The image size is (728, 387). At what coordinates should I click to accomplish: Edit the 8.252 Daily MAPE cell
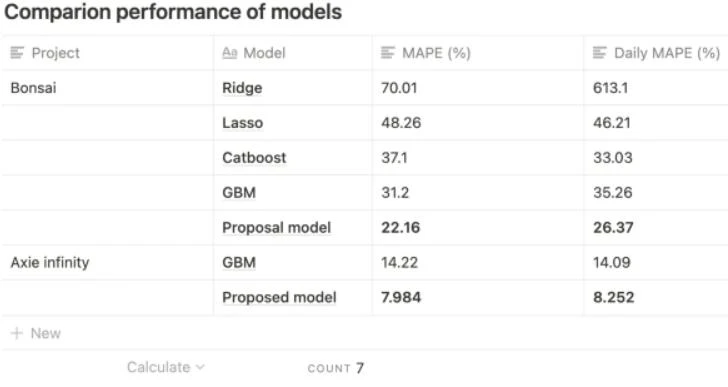tap(656, 297)
